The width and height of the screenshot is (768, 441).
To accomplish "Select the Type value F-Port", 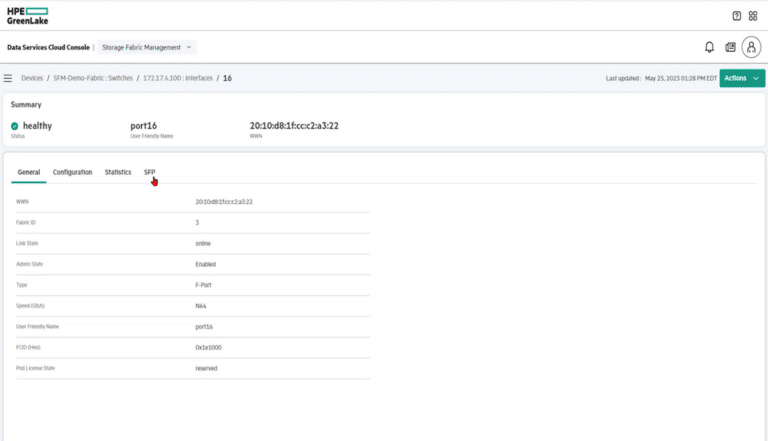I will 203,285.
